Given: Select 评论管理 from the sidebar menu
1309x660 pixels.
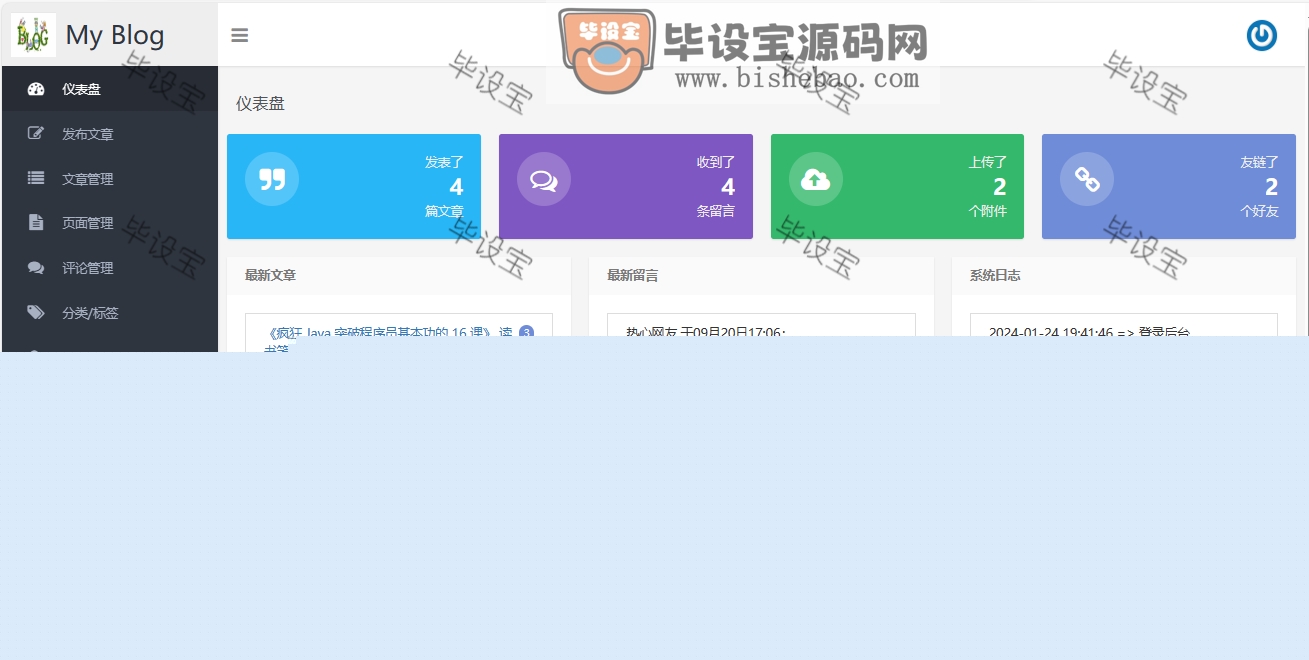Looking at the screenshot, I should (87, 267).
